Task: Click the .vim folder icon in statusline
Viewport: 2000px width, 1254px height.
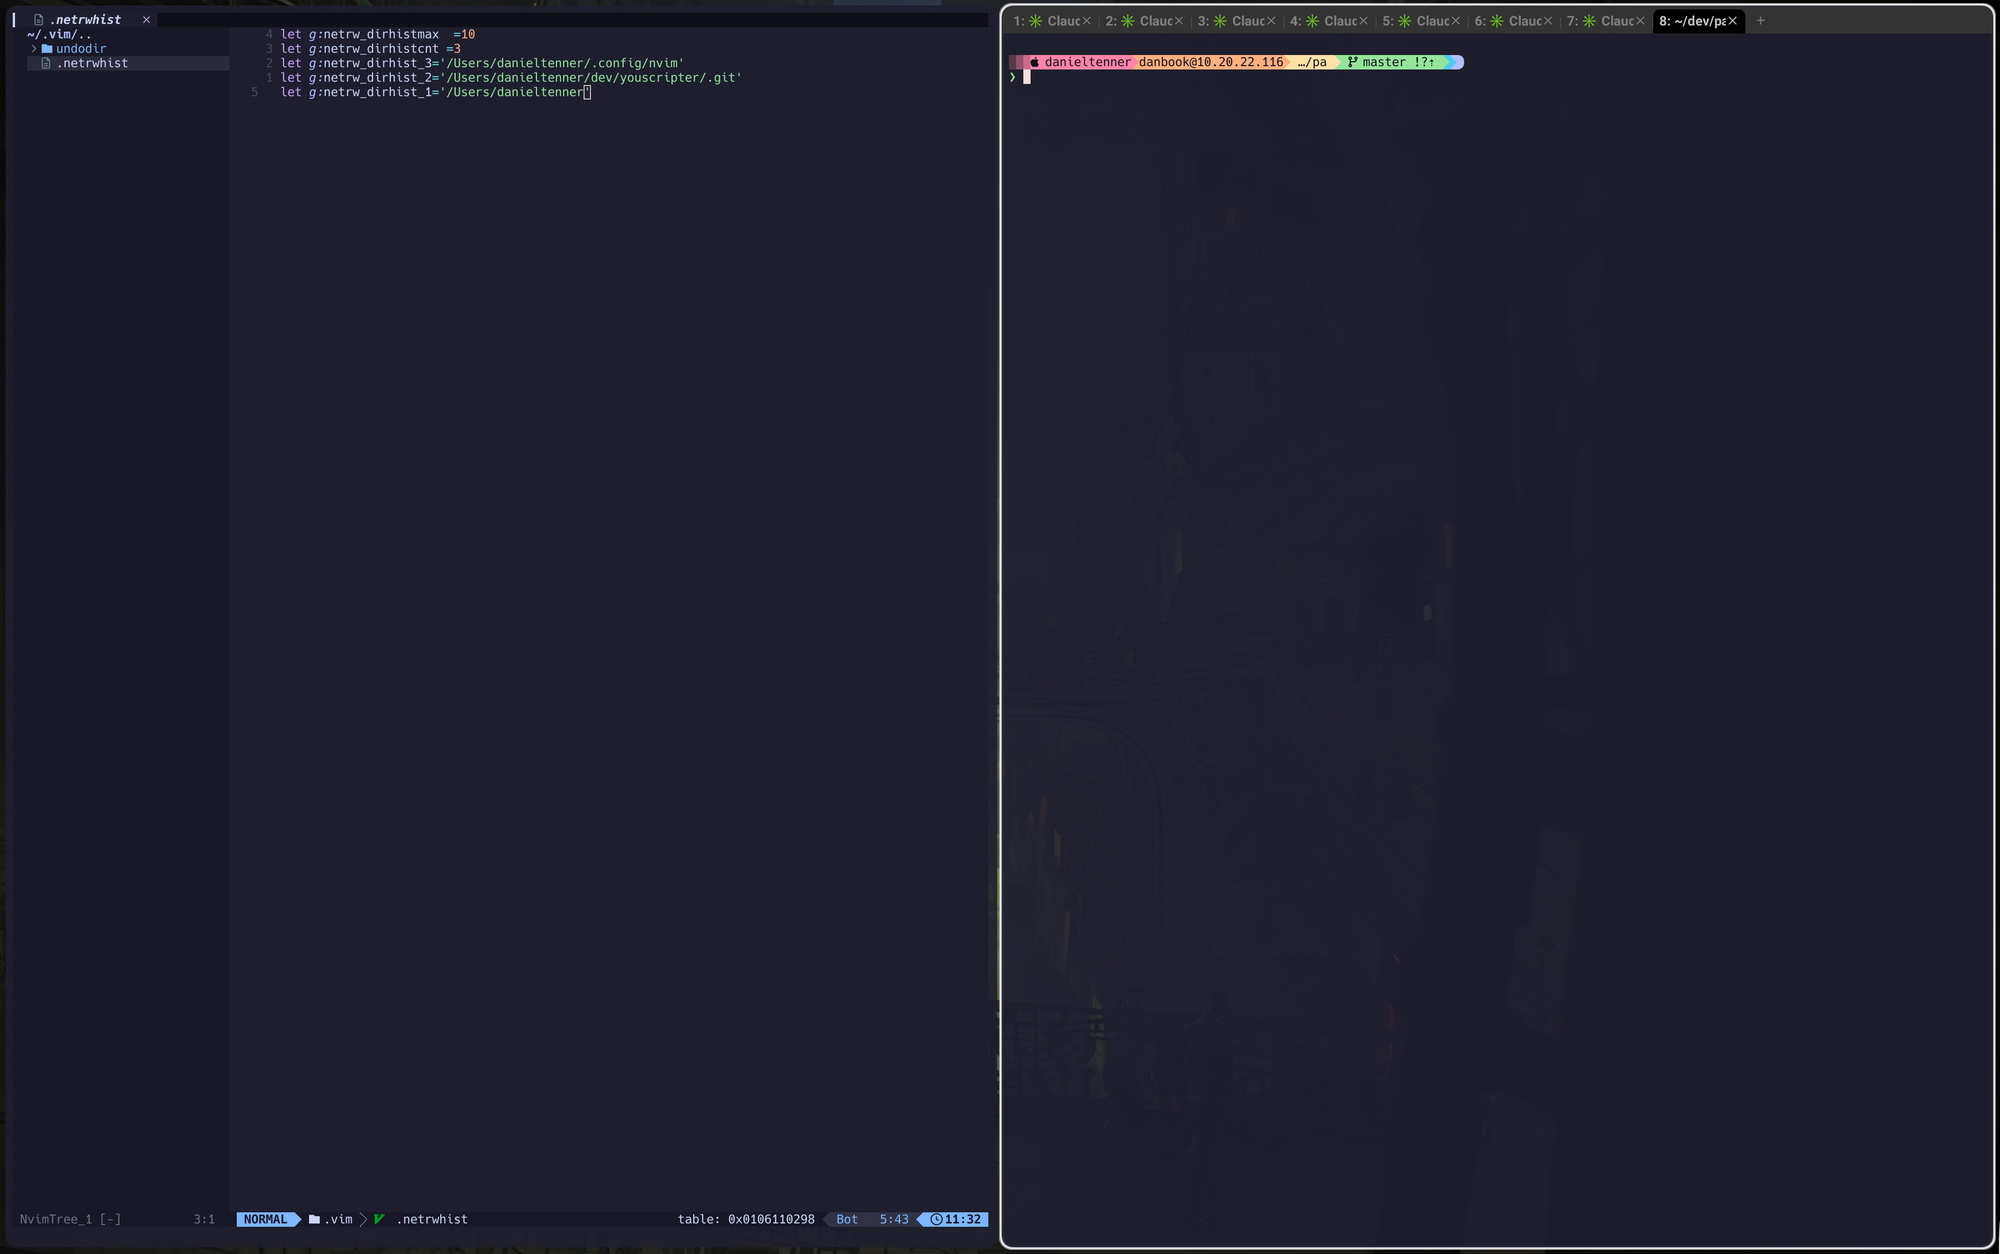Action: 314,1219
